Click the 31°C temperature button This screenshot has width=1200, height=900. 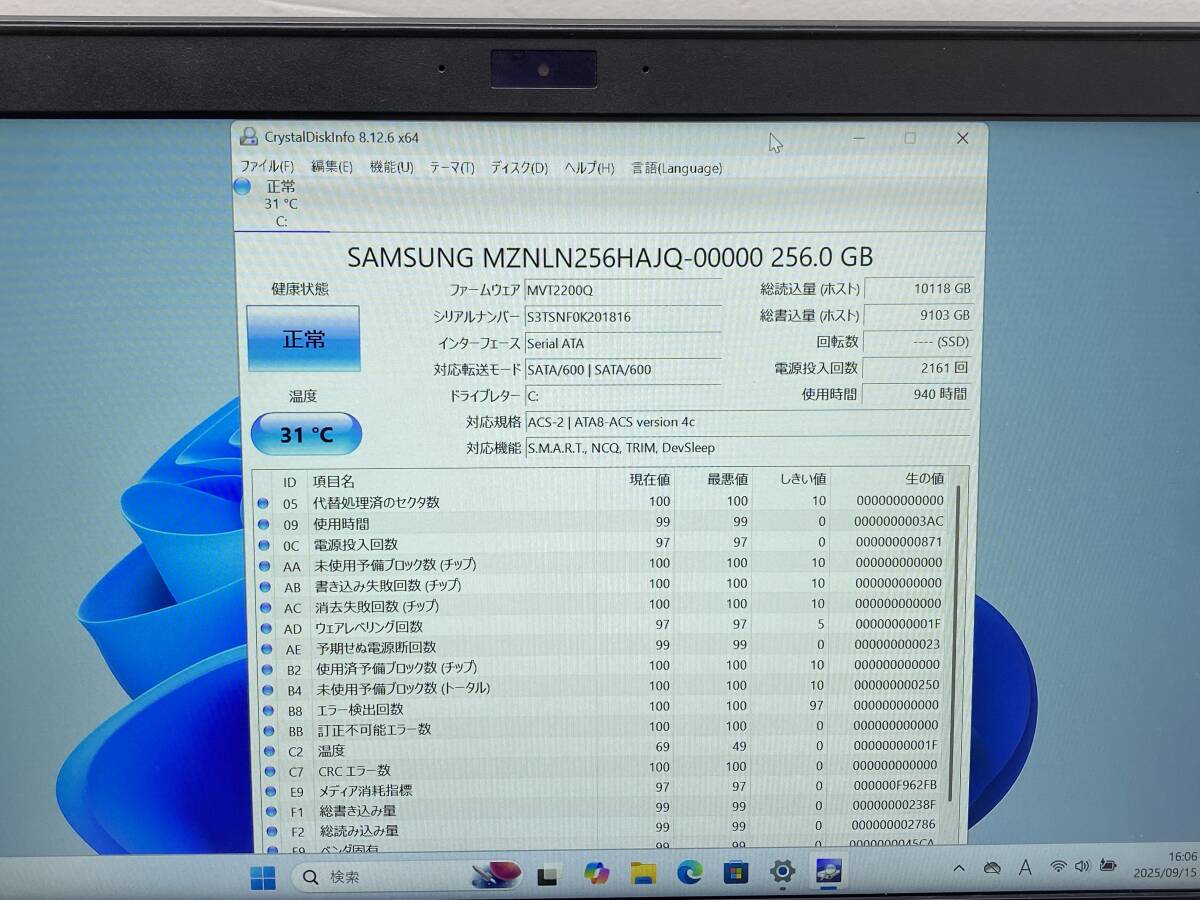point(306,434)
